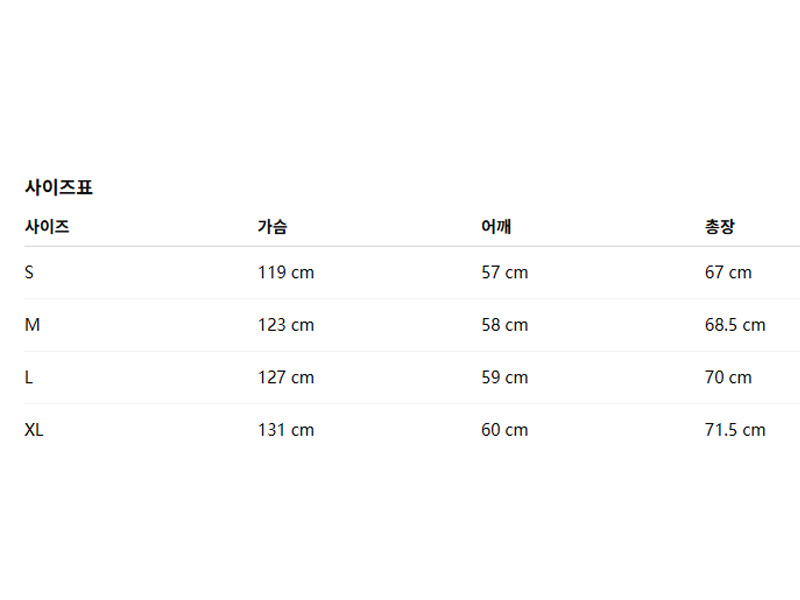Click the M size row label

coord(32,325)
